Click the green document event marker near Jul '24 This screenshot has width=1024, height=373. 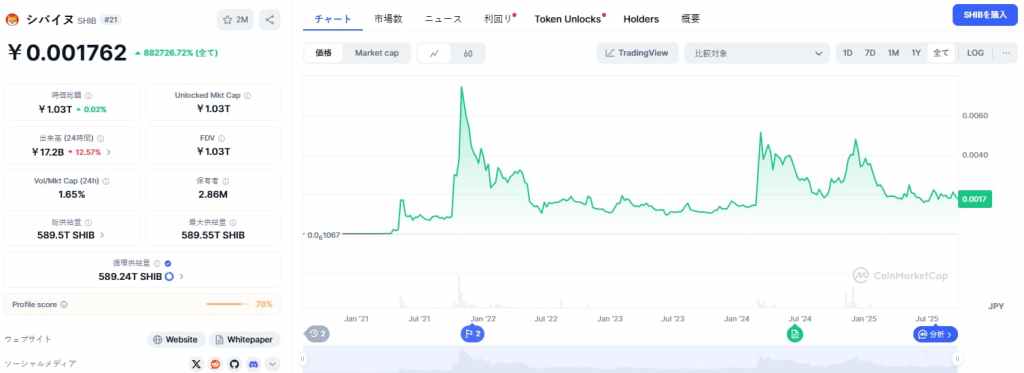tap(795, 334)
